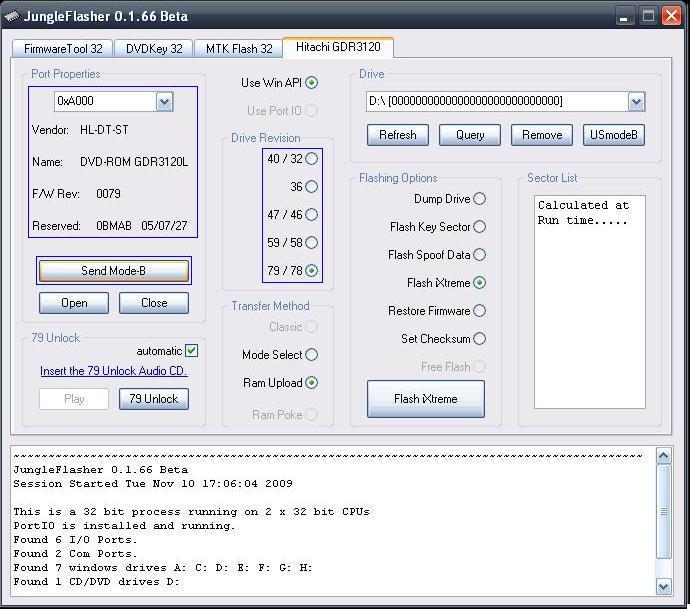
Task: Select Mode Select transfer method
Action: point(312,355)
